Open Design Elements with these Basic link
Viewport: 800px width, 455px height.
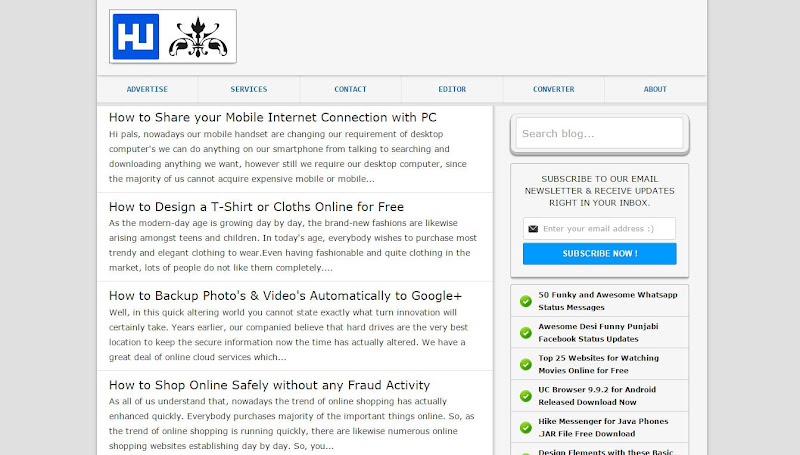click(606, 451)
